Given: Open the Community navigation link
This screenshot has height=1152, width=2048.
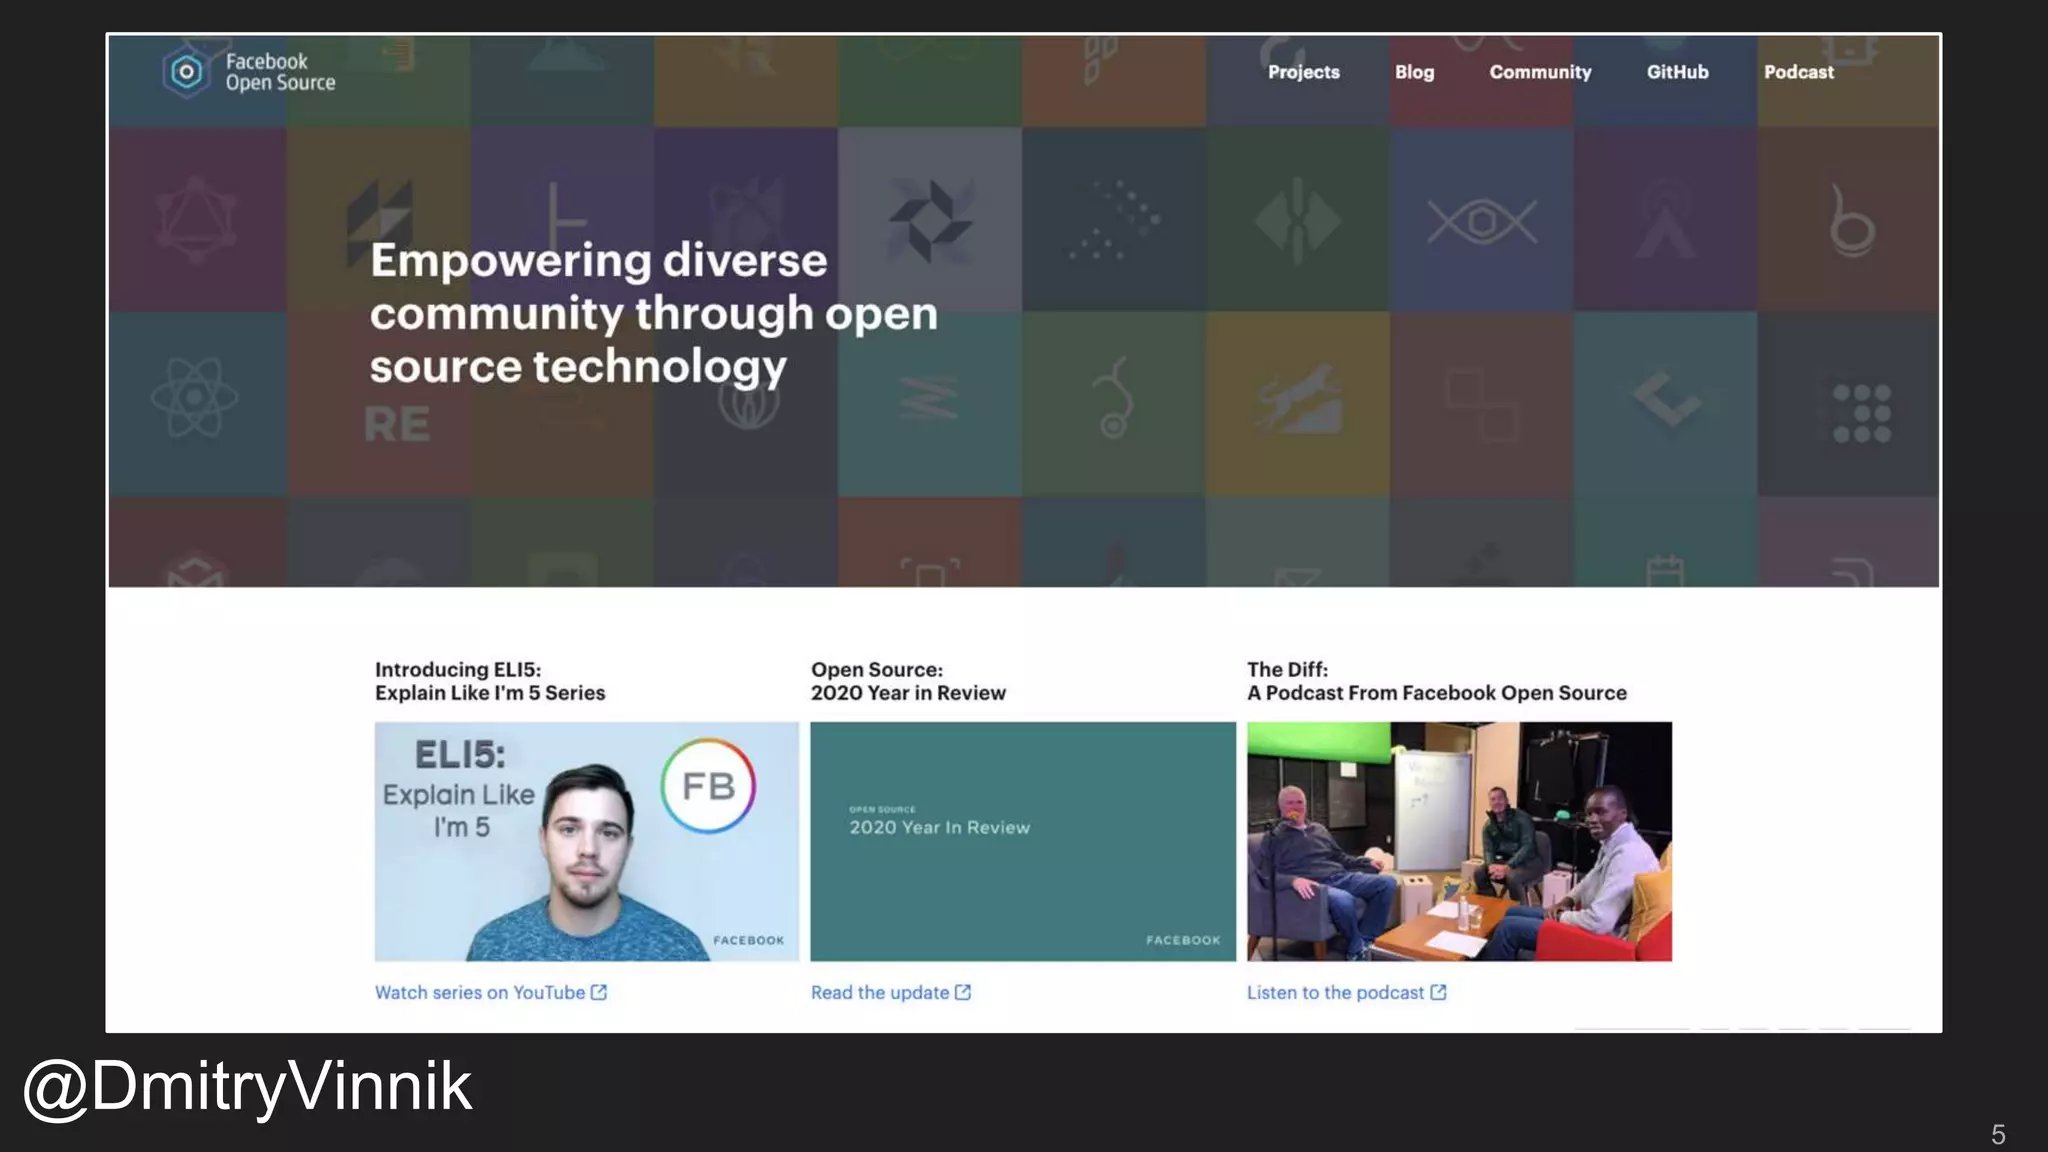Looking at the screenshot, I should point(1540,72).
